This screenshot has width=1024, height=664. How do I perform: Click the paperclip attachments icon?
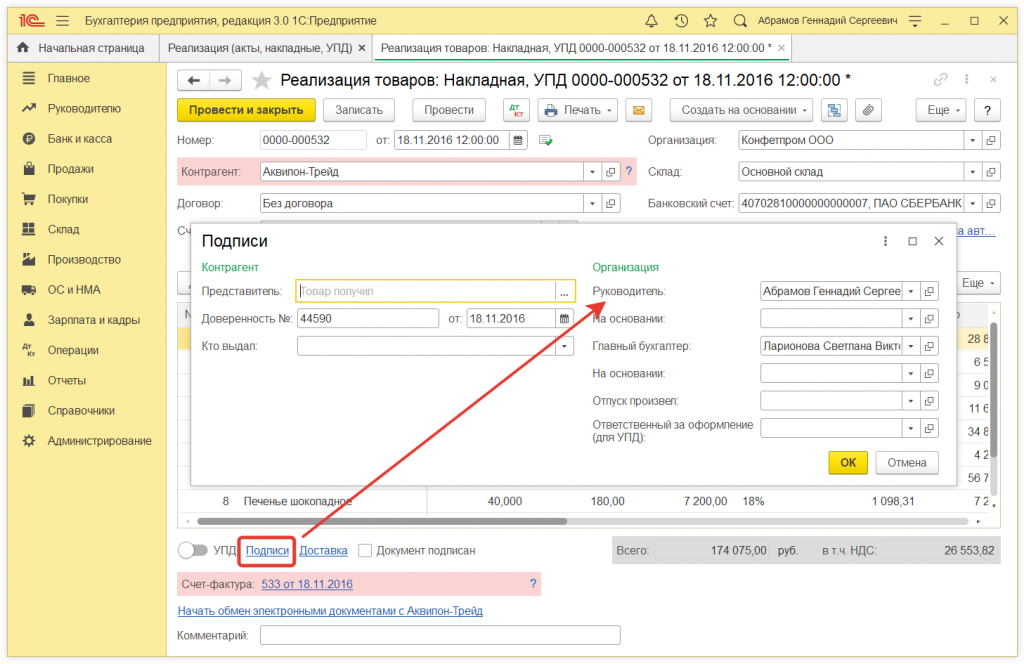pos(867,110)
